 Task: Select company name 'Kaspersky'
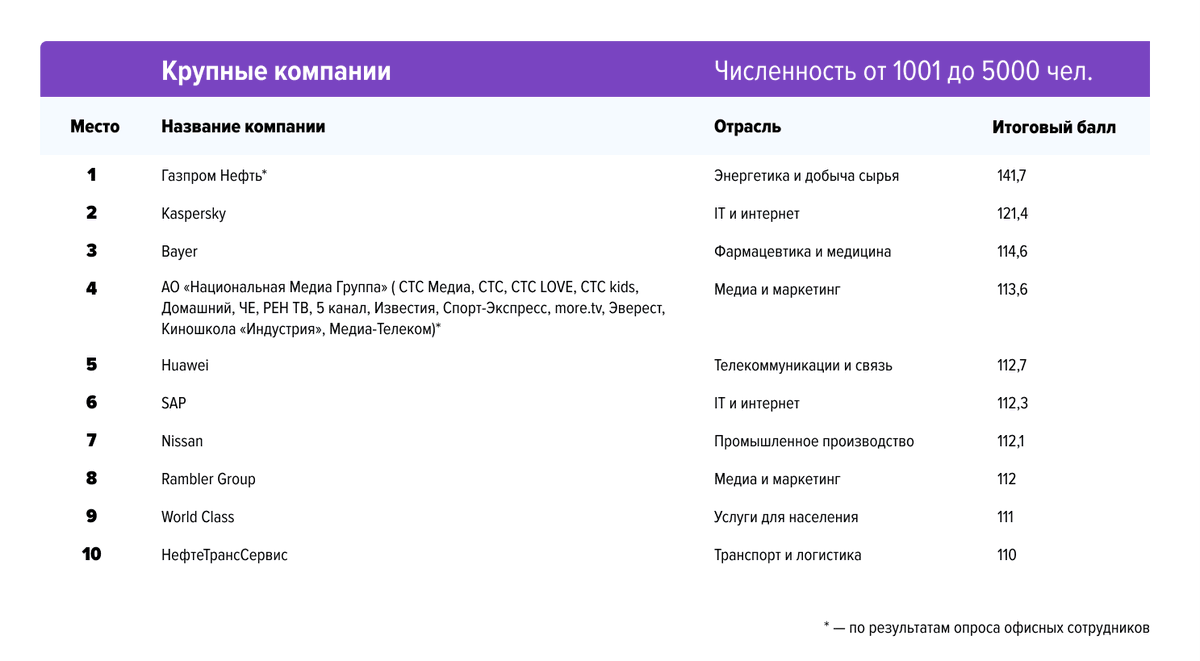coord(194,214)
